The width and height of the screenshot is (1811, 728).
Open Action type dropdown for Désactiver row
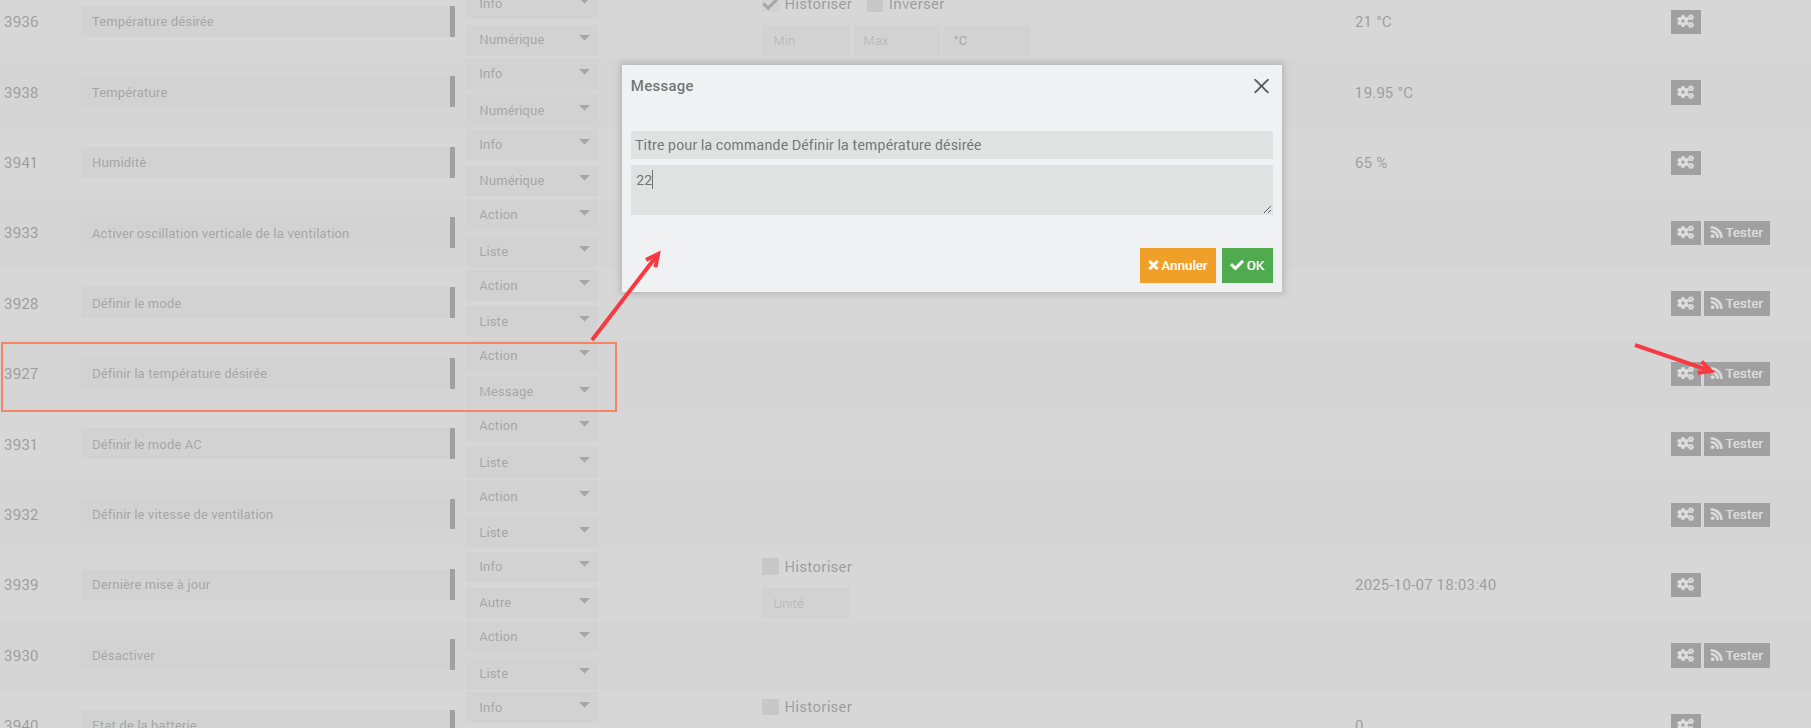[x=532, y=637]
